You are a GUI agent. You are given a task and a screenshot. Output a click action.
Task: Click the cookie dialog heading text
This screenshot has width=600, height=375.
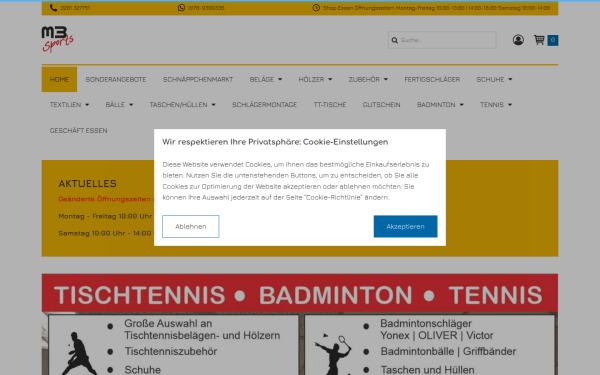pyautogui.click(x=275, y=142)
